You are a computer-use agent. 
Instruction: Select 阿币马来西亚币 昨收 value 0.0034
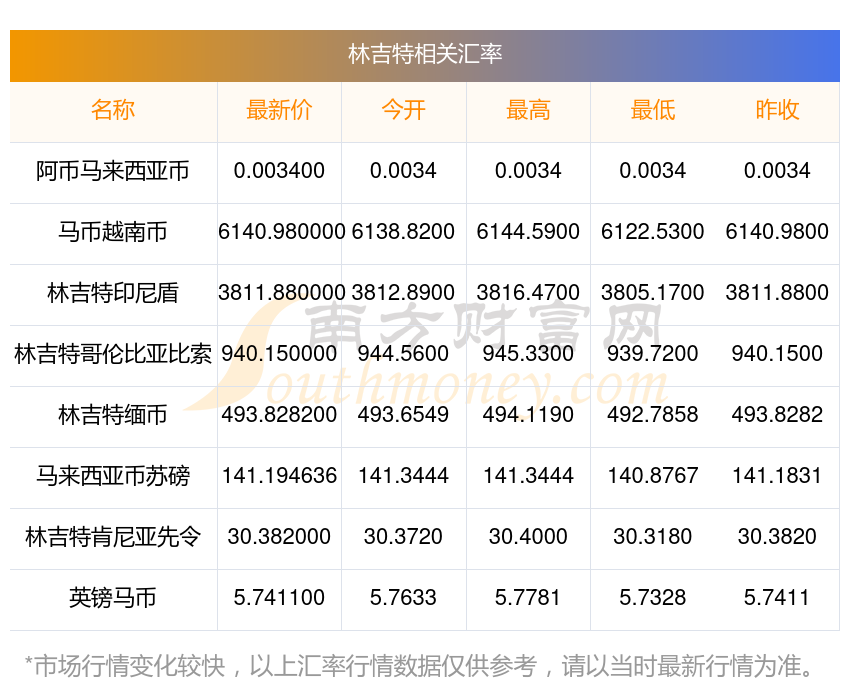point(777,171)
